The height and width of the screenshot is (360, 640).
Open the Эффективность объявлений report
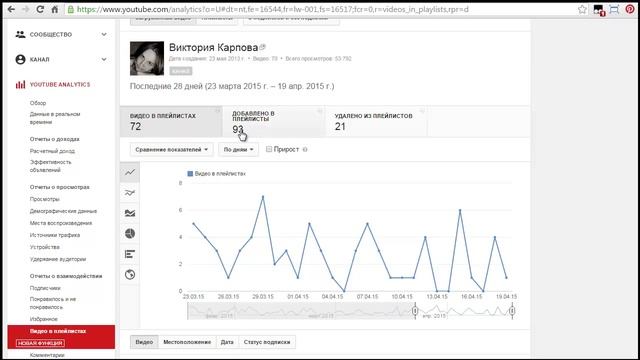click(50, 166)
